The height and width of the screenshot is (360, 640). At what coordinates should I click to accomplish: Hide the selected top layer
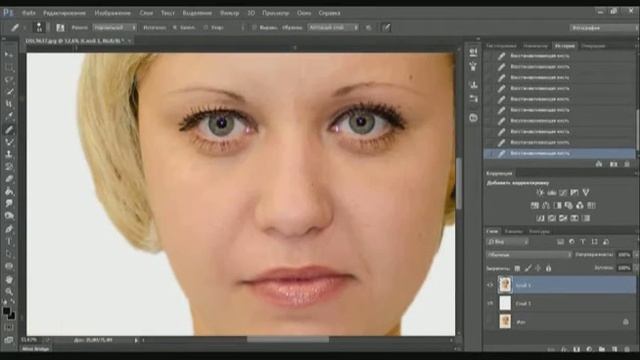[x=491, y=285]
